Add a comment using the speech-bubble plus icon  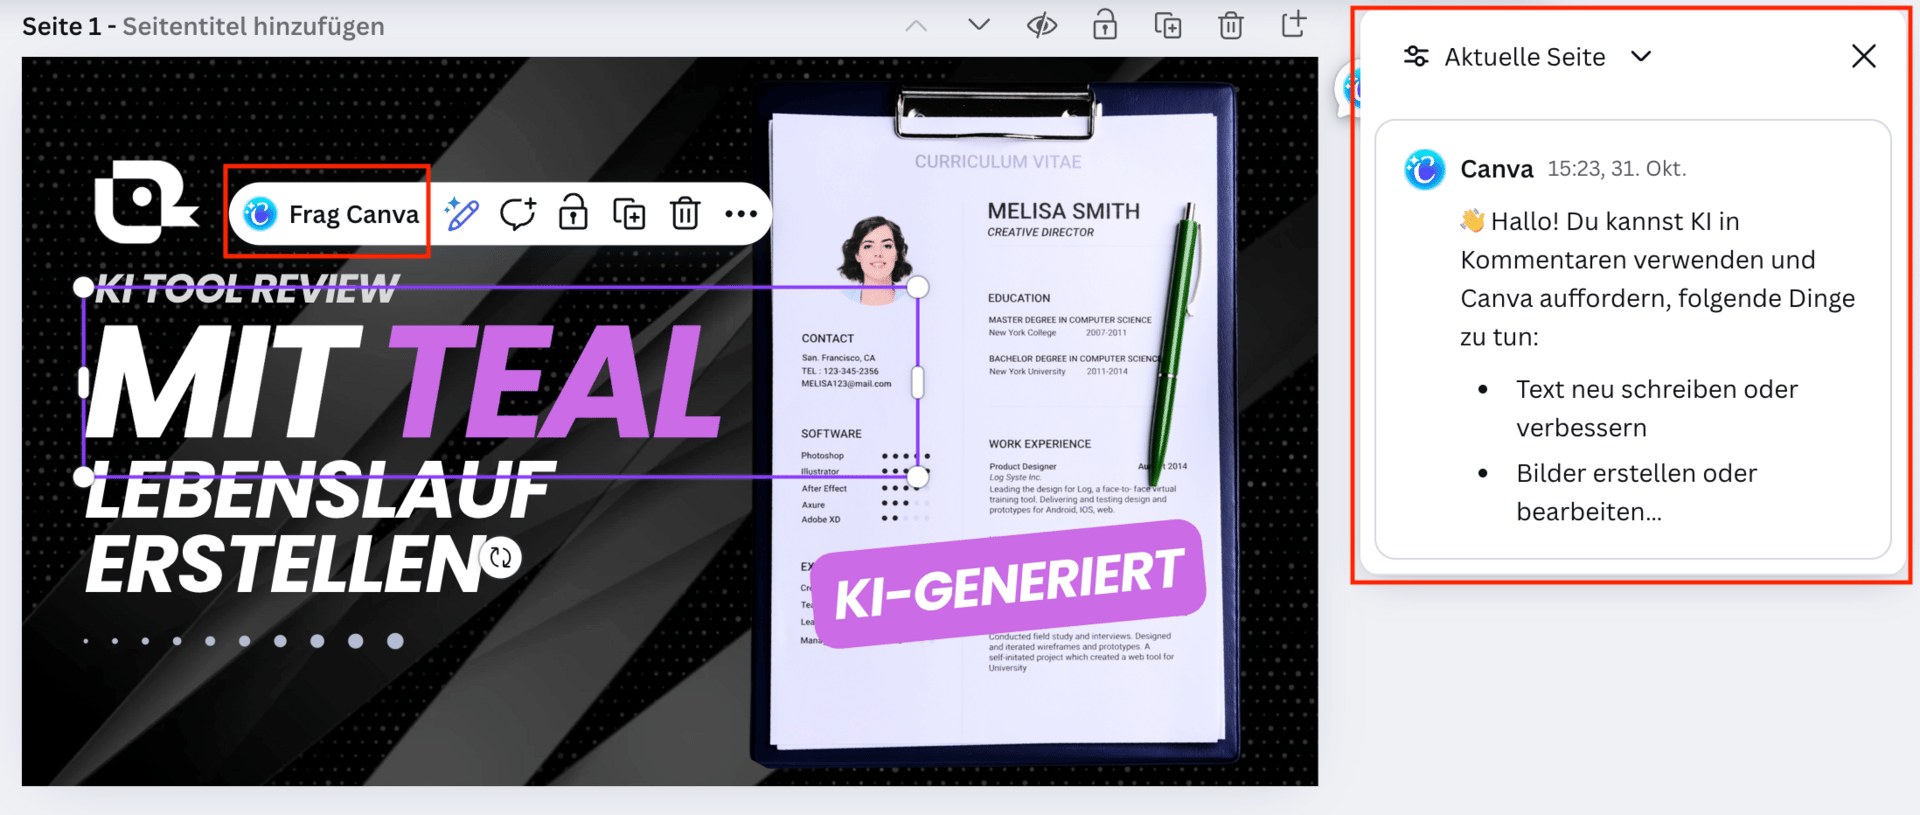(518, 213)
